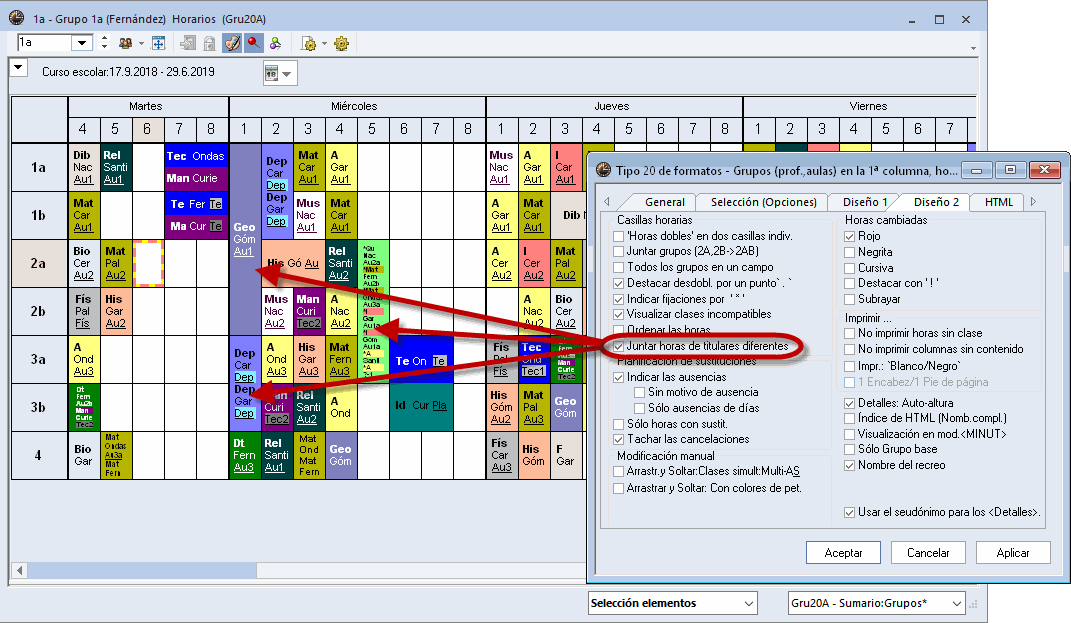Enable 'Horas dobles' en dos casillas indiv.
This screenshot has height=623, width=1071.
(x=619, y=236)
